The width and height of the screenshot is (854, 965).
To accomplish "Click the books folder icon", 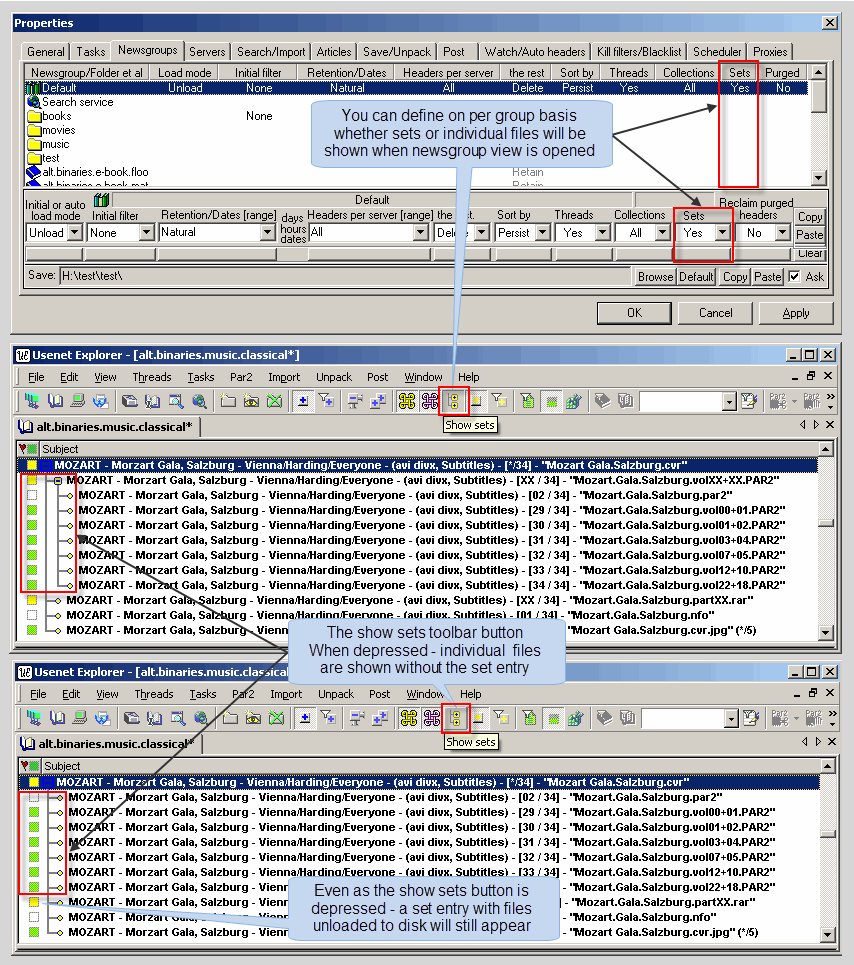I will (33, 116).
